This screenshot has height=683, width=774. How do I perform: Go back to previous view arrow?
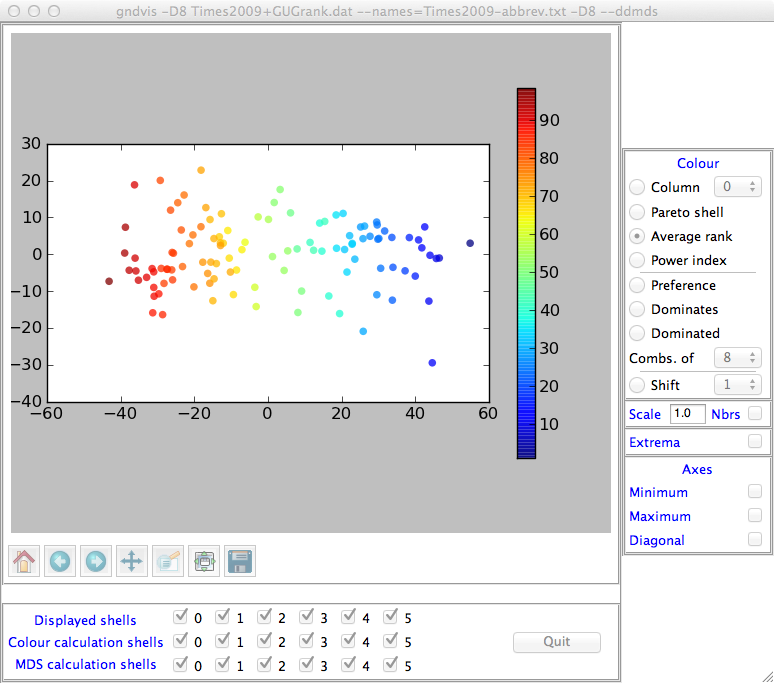[60, 561]
